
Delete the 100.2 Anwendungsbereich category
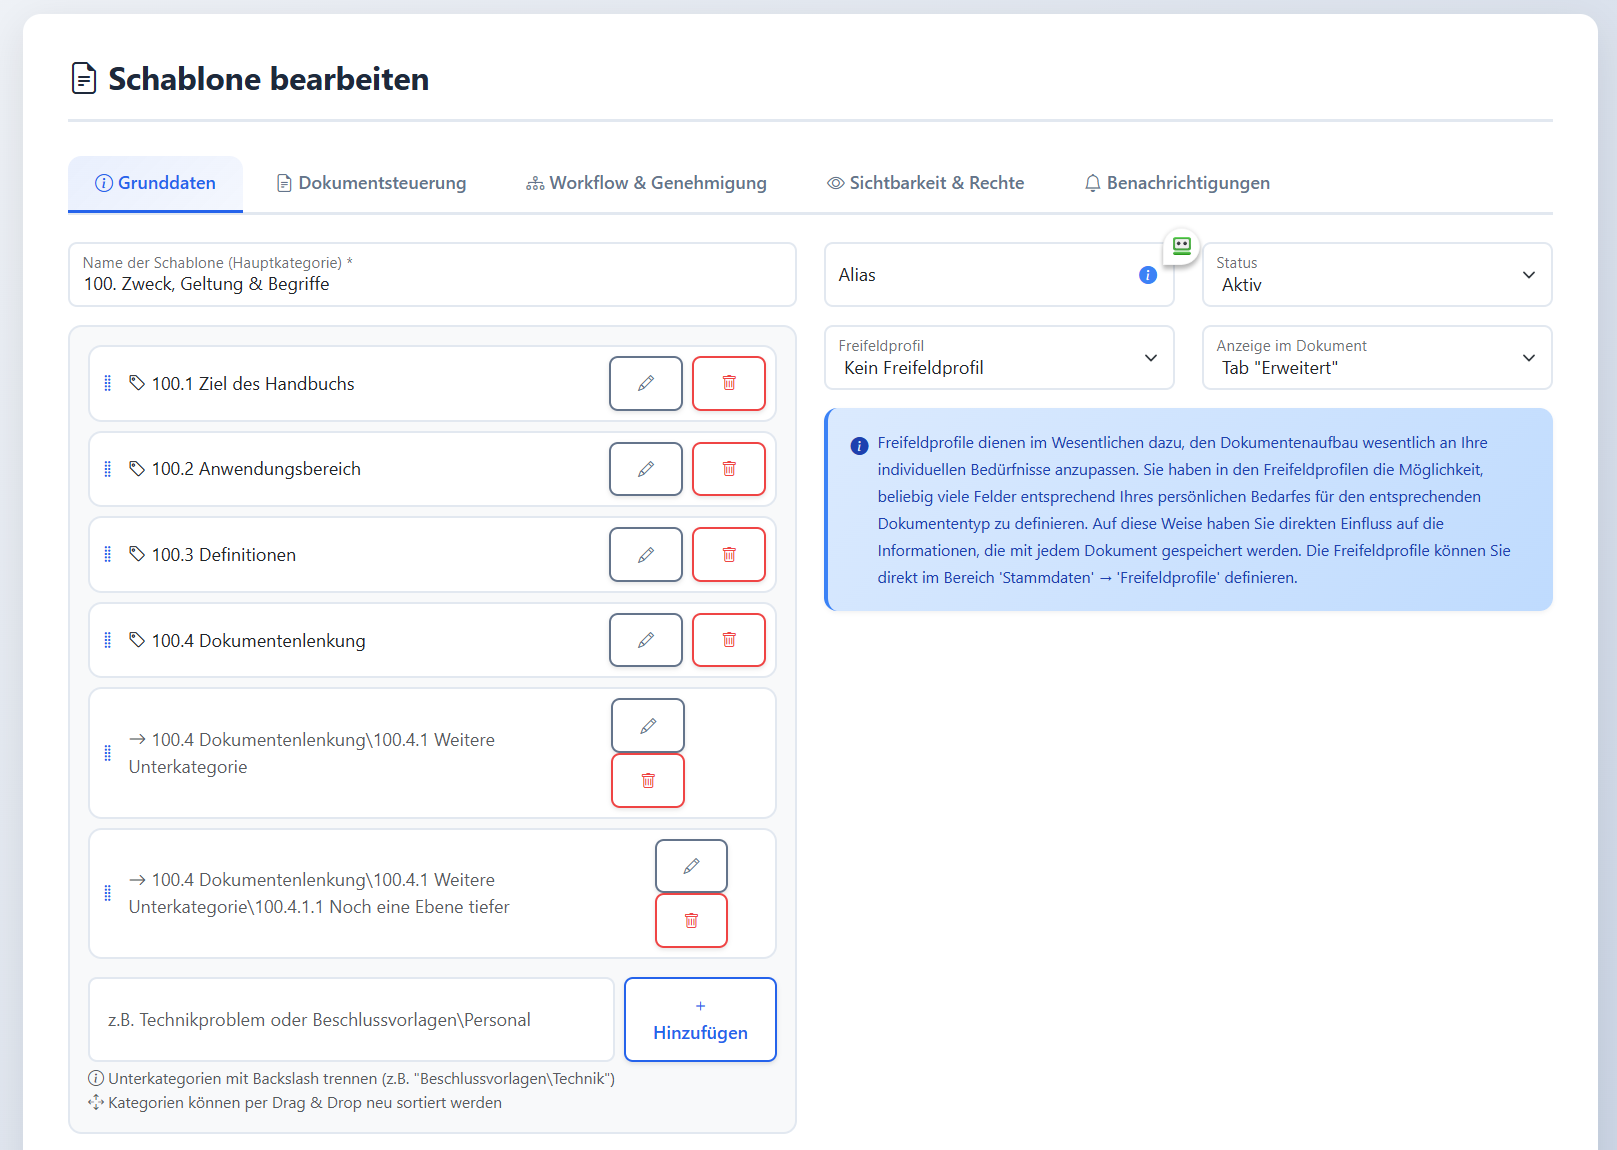pos(728,469)
